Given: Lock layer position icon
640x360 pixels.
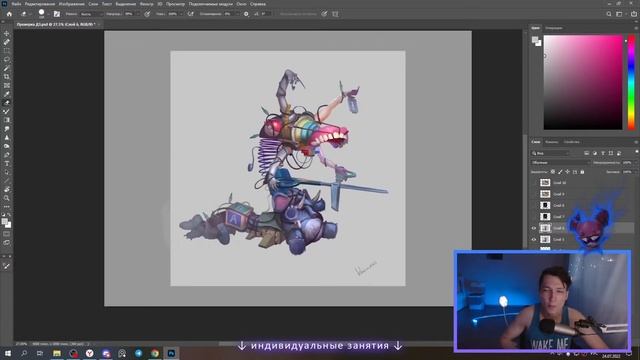Looking at the screenshot, I should tap(567, 172).
